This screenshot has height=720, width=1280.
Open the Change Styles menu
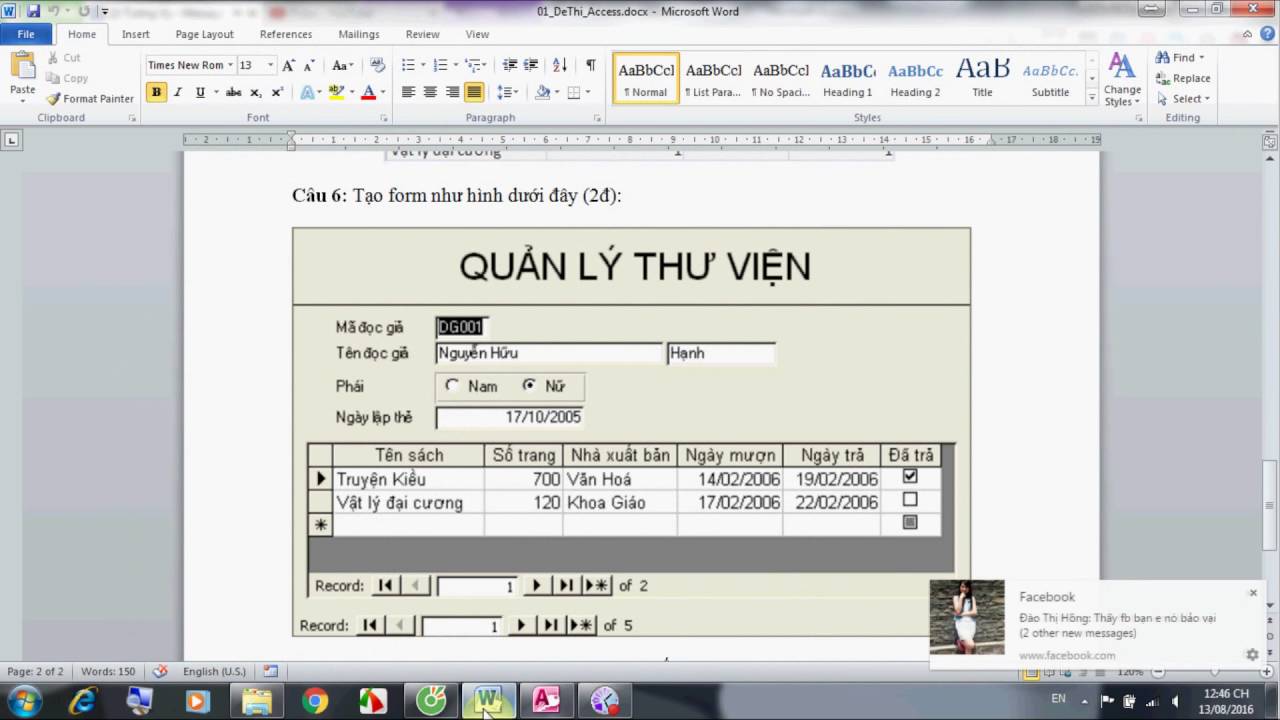pos(1122,80)
